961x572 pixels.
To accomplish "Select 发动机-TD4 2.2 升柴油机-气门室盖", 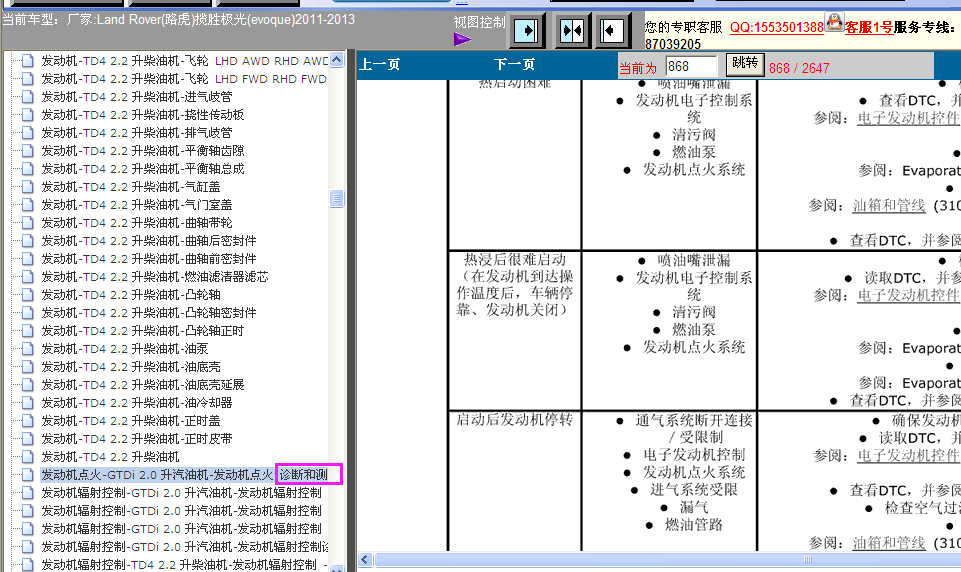I will click(x=137, y=205).
